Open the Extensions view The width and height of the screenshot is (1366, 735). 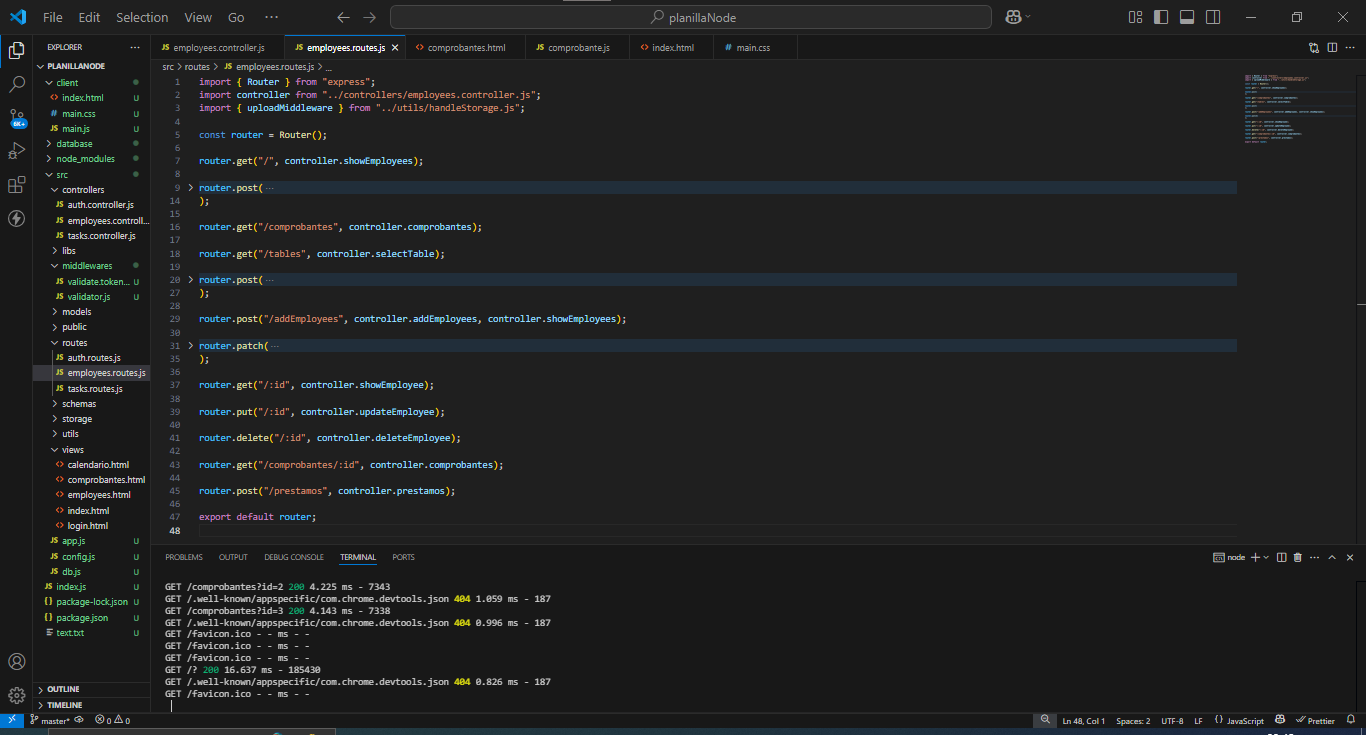pyautogui.click(x=16, y=185)
